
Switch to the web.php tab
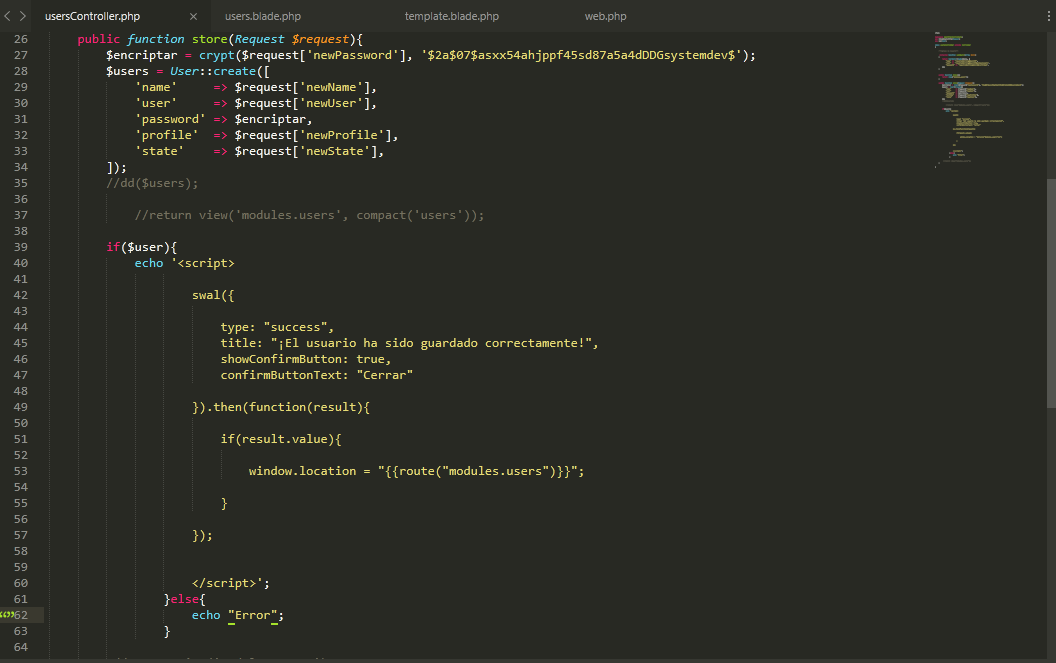[605, 16]
